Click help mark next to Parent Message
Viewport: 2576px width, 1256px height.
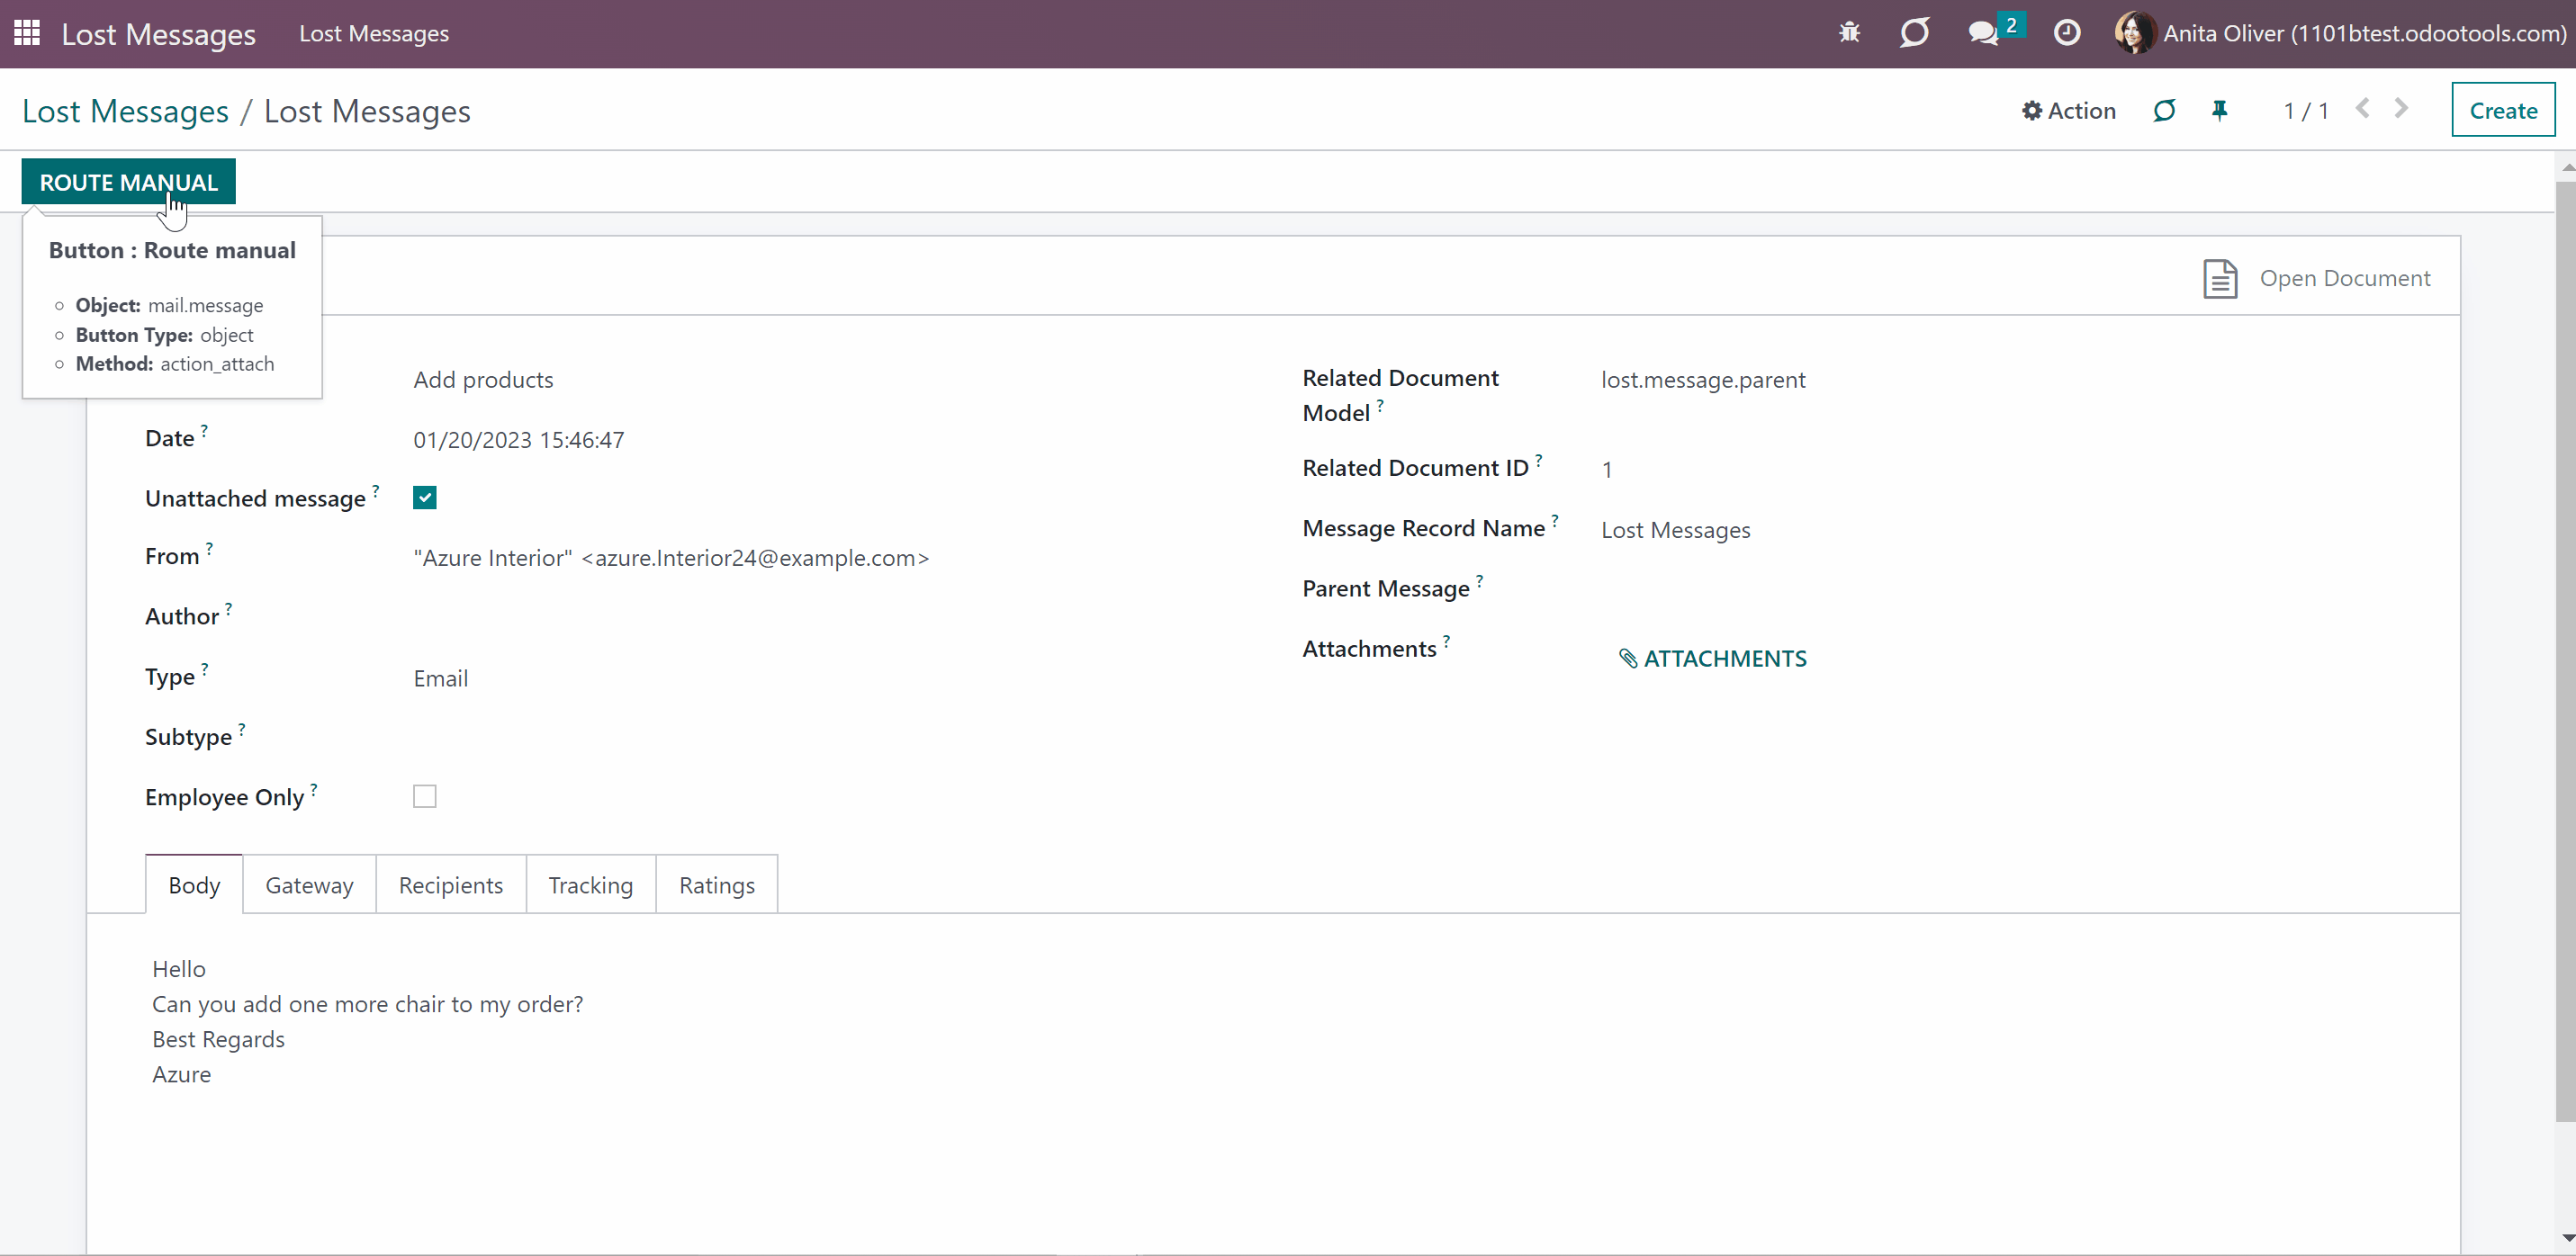1479,580
